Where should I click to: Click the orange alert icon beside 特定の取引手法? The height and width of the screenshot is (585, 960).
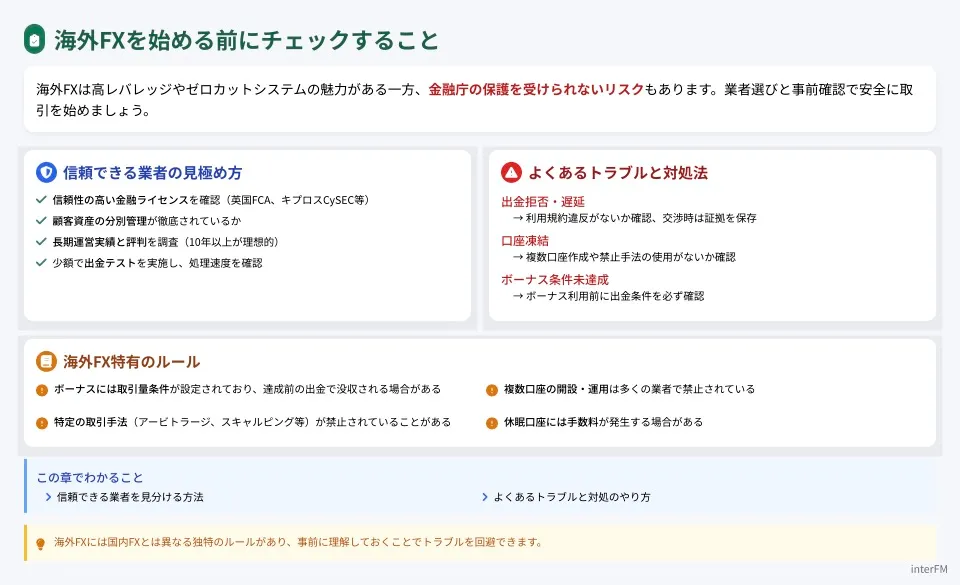click(x=42, y=423)
